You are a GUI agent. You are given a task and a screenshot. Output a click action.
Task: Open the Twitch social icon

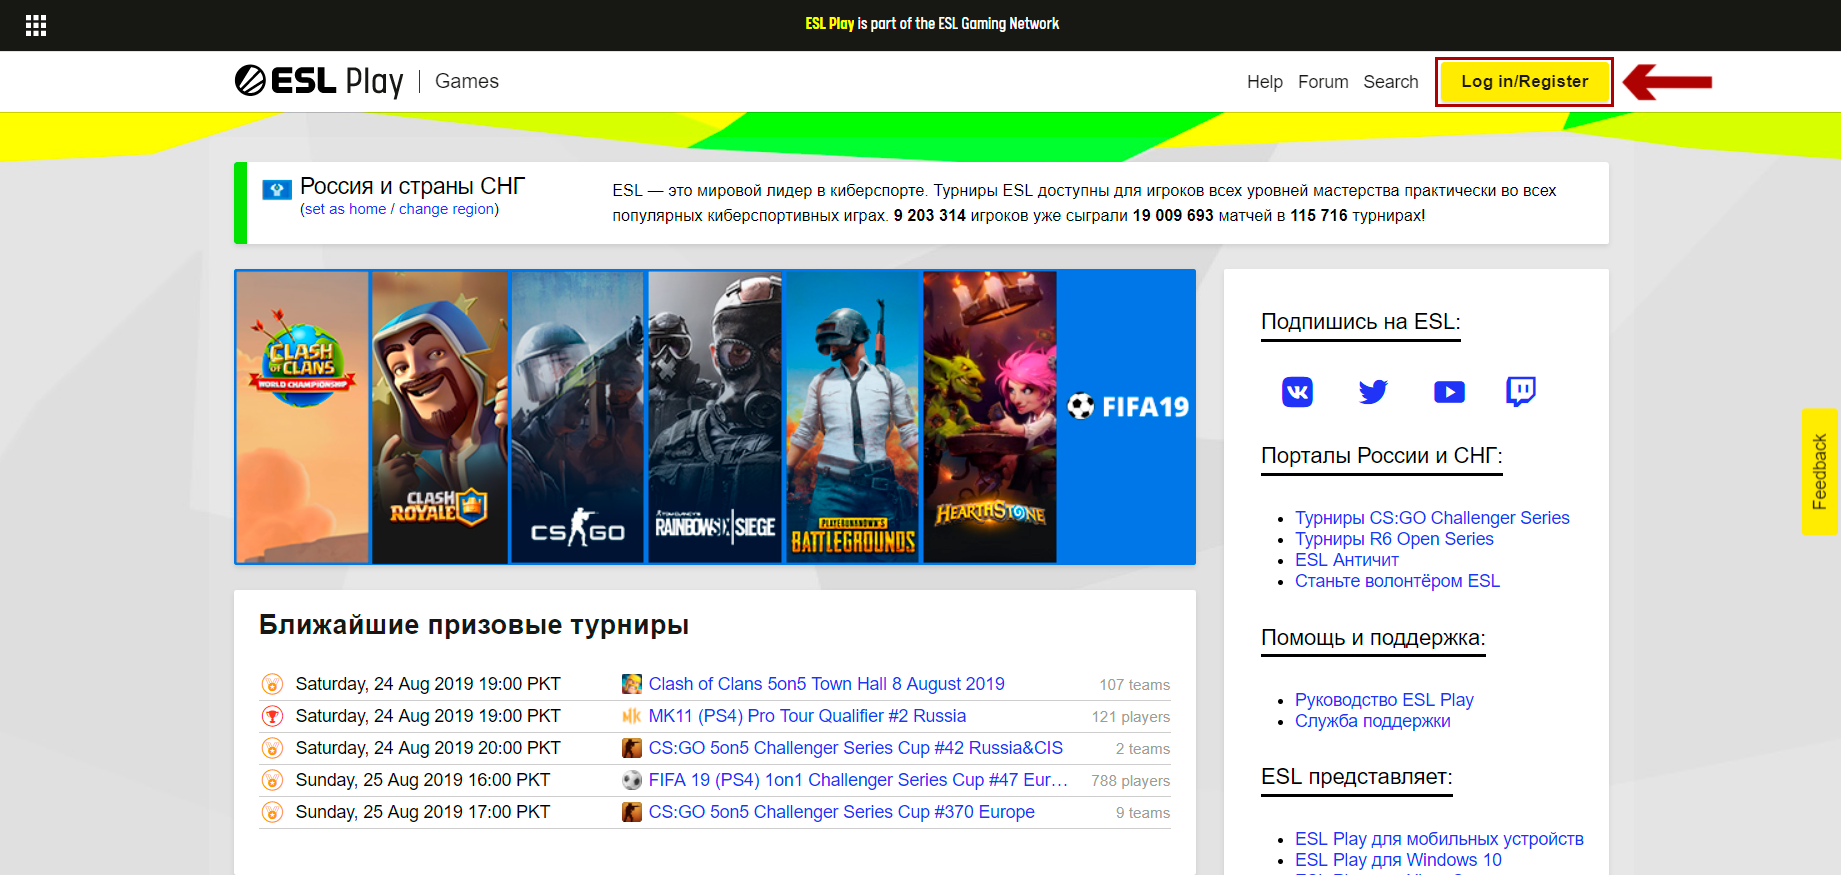tap(1521, 391)
